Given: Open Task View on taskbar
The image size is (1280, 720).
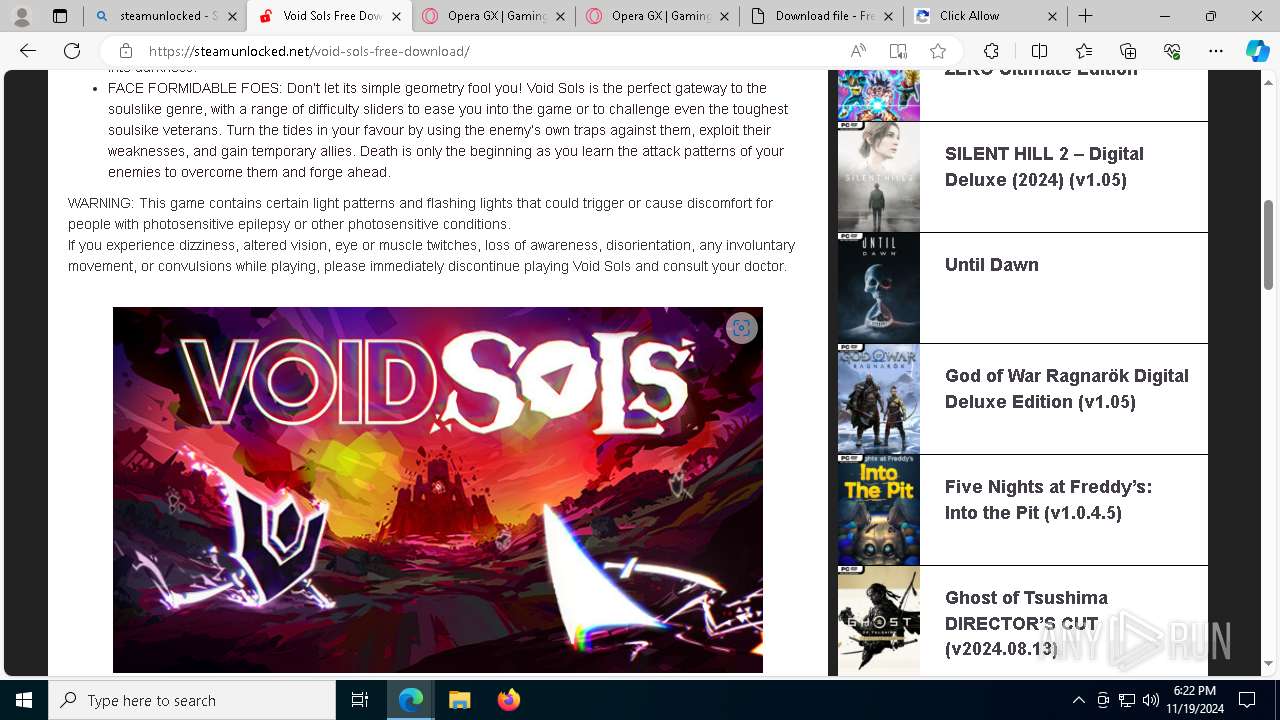Looking at the screenshot, I should (x=360, y=700).
